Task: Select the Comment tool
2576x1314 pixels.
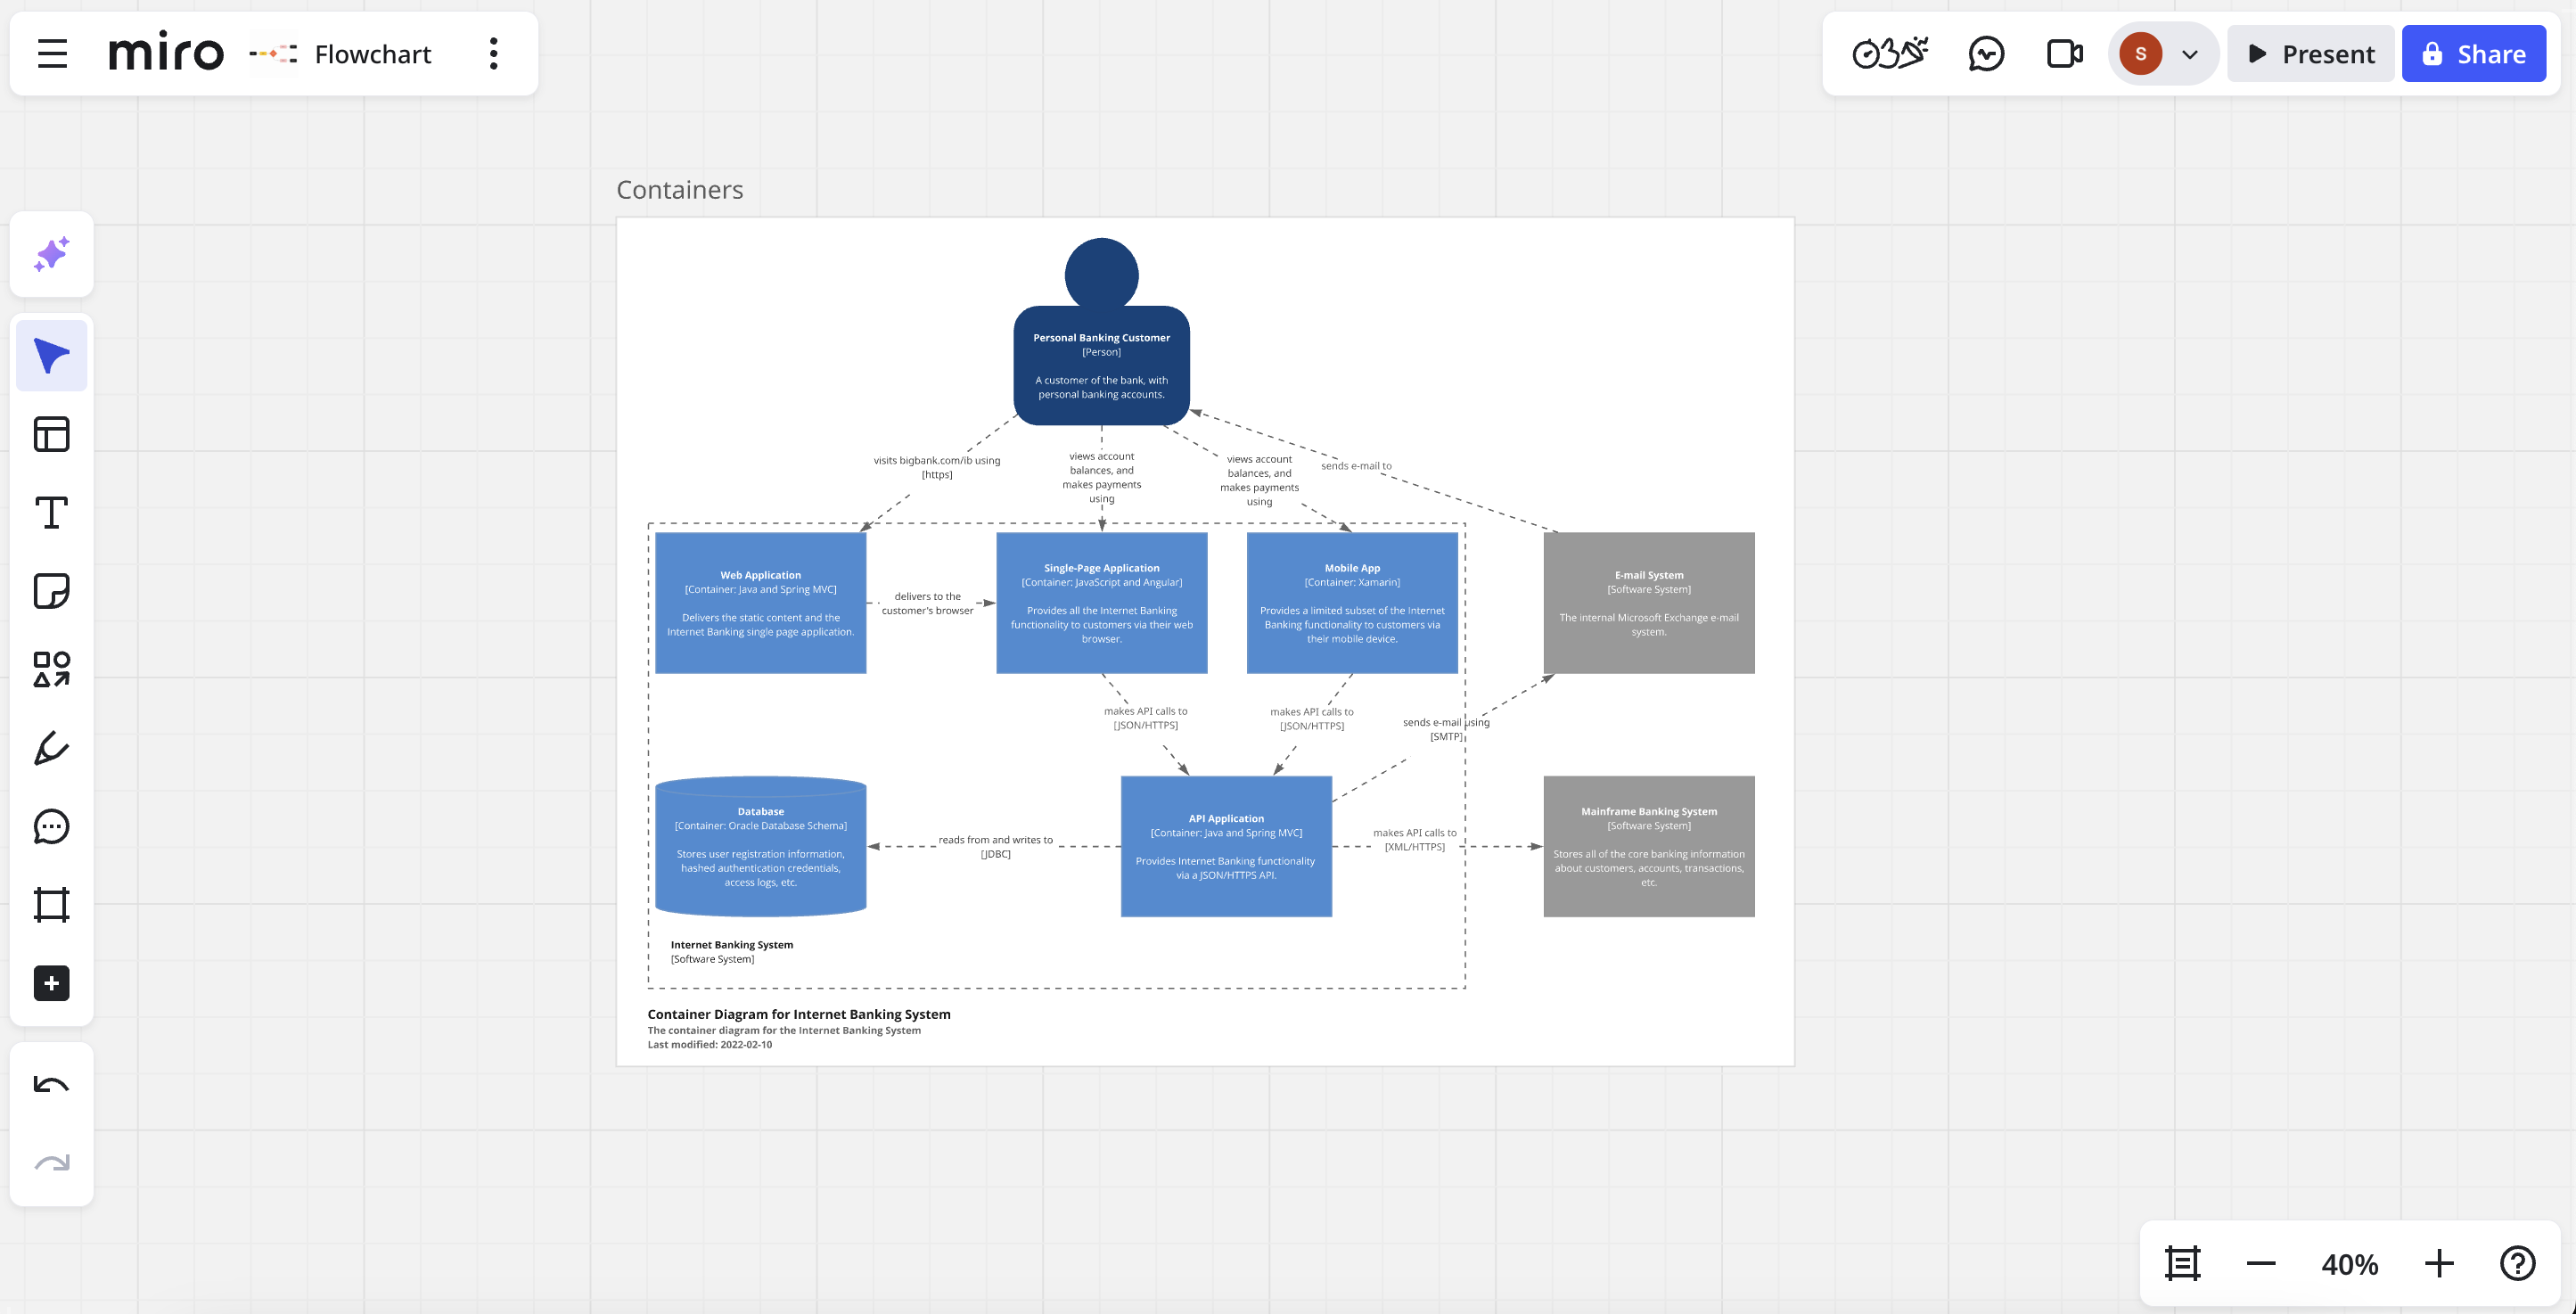Action: (x=52, y=826)
